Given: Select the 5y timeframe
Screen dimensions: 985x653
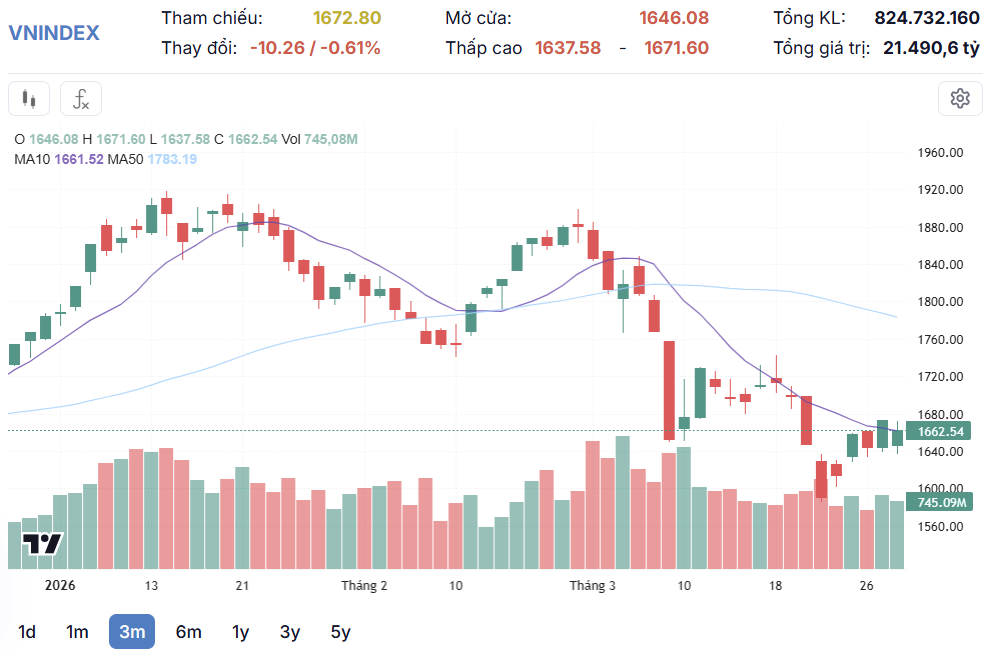Looking at the screenshot, I should pyautogui.click(x=340, y=631).
